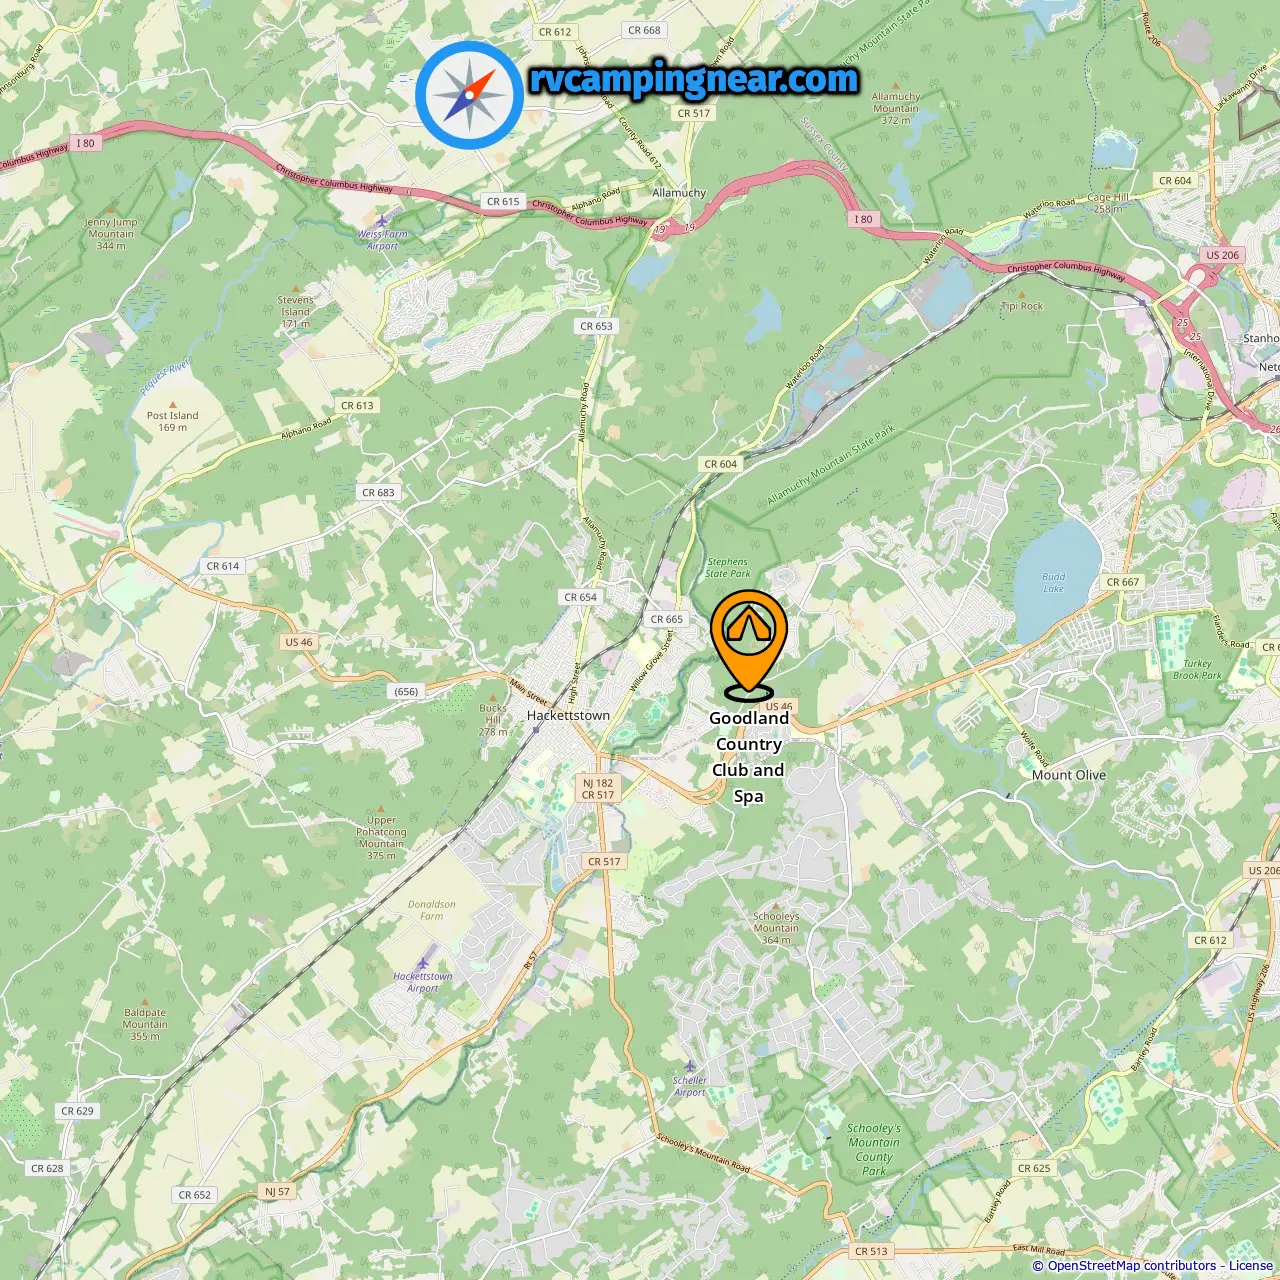The width and height of the screenshot is (1280, 1280).
Task: Click the Scheller Airport plane icon
Action: 689,1067
